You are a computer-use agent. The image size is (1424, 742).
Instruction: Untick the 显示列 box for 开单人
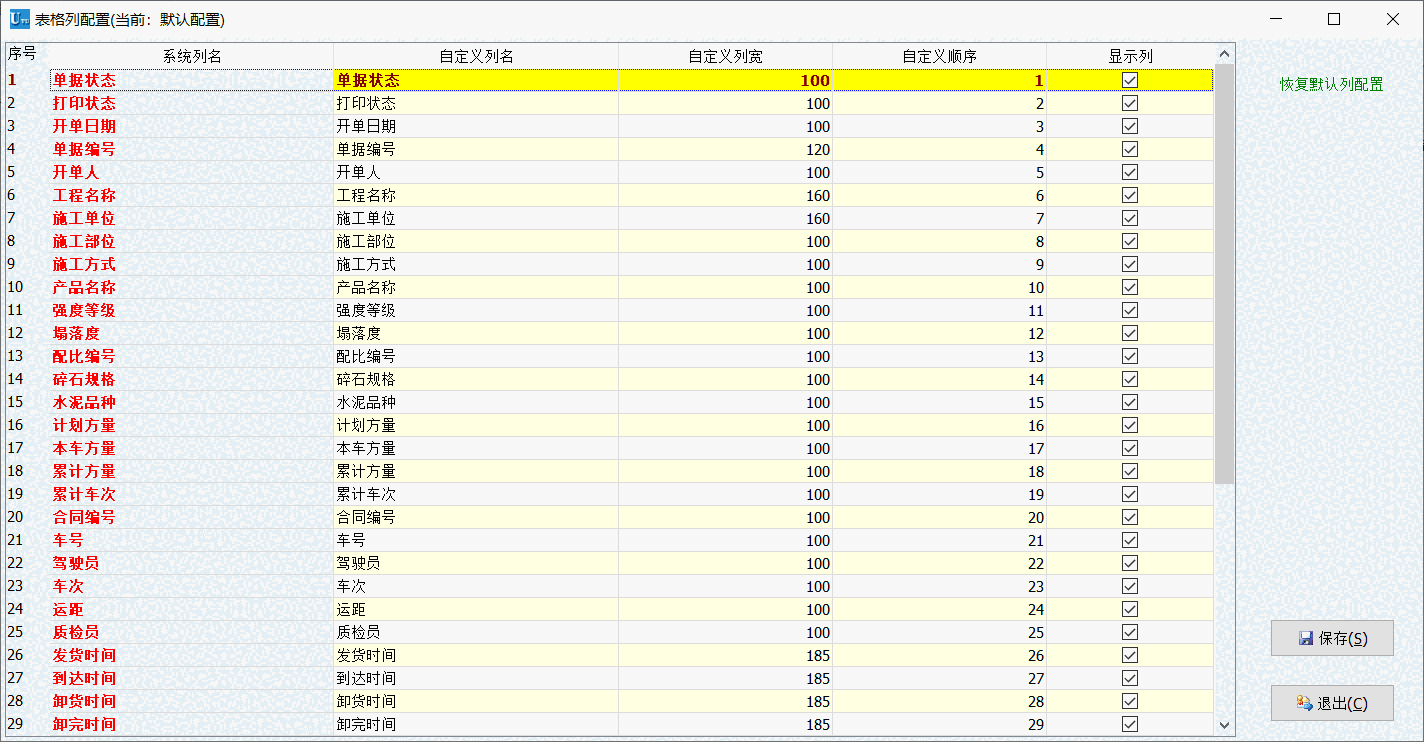[x=1130, y=172]
